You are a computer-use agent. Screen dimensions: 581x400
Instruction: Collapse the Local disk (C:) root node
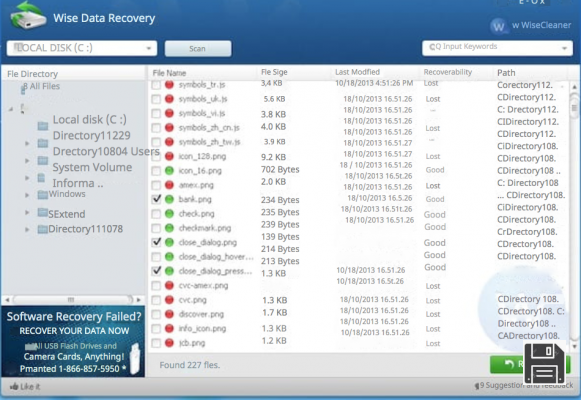pyautogui.click(x=11, y=109)
